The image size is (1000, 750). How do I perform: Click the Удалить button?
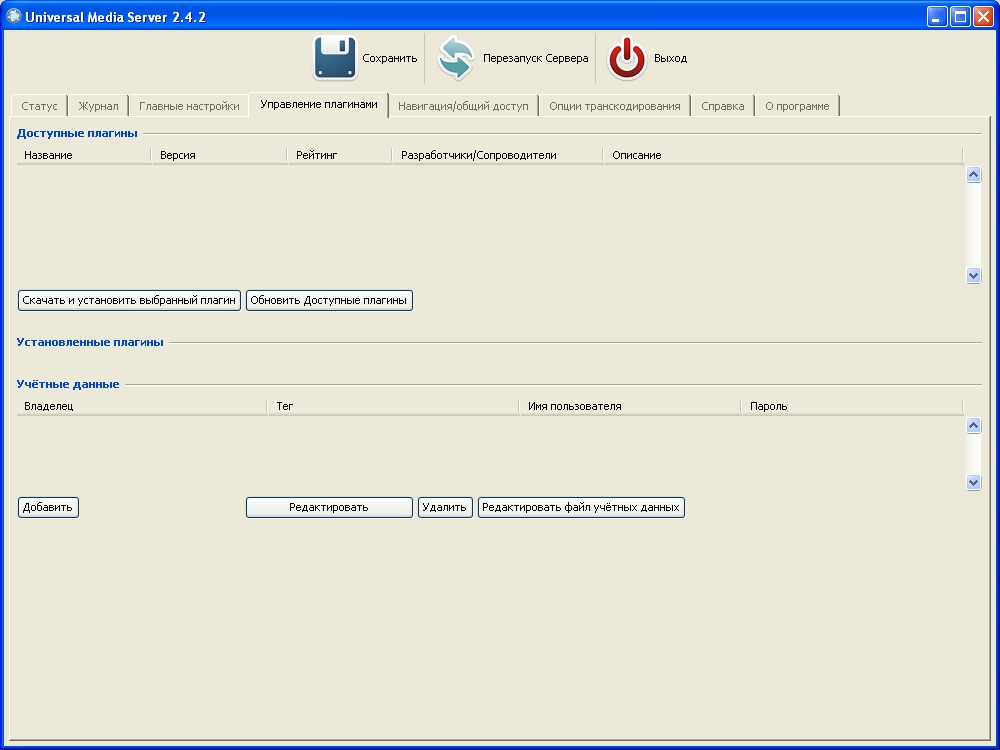tap(445, 508)
